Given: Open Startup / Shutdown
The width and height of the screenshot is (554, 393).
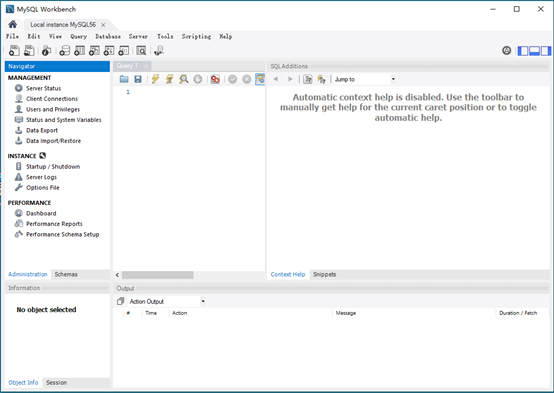Looking at the screenshot, I should (x=53, y=166).
